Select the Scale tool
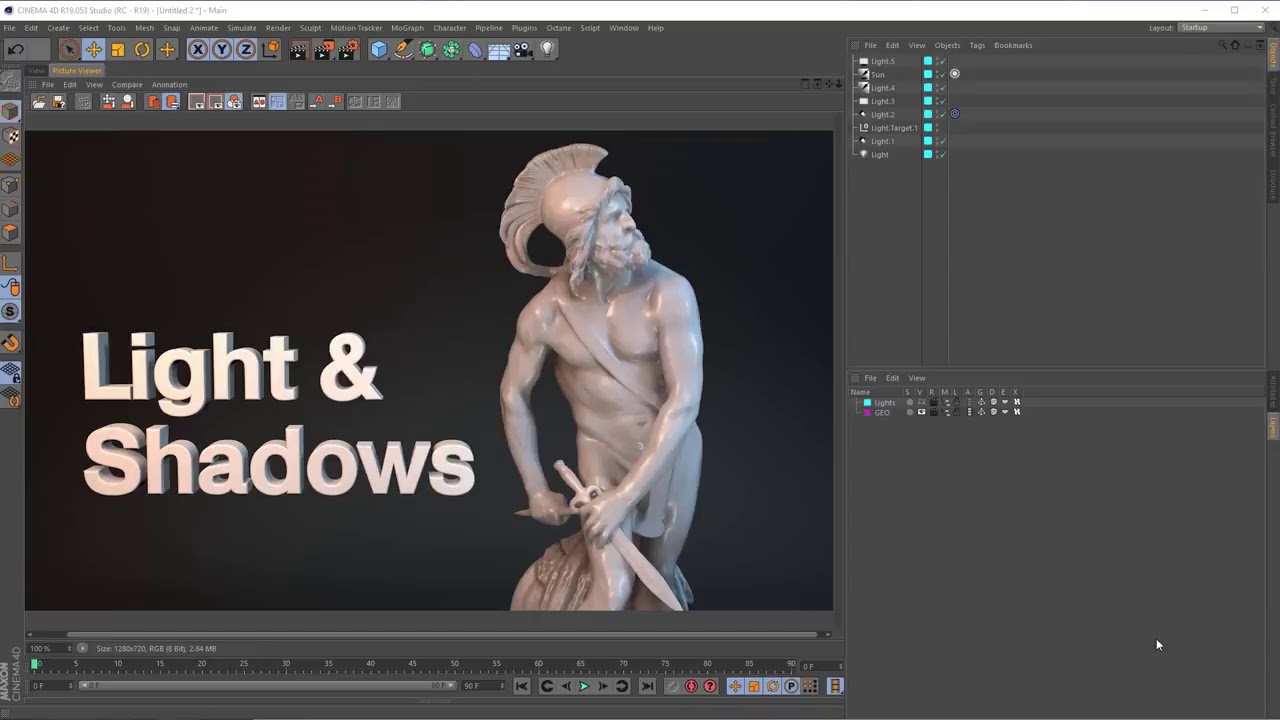Screen dimensions: 1280x720 point(118,49)
